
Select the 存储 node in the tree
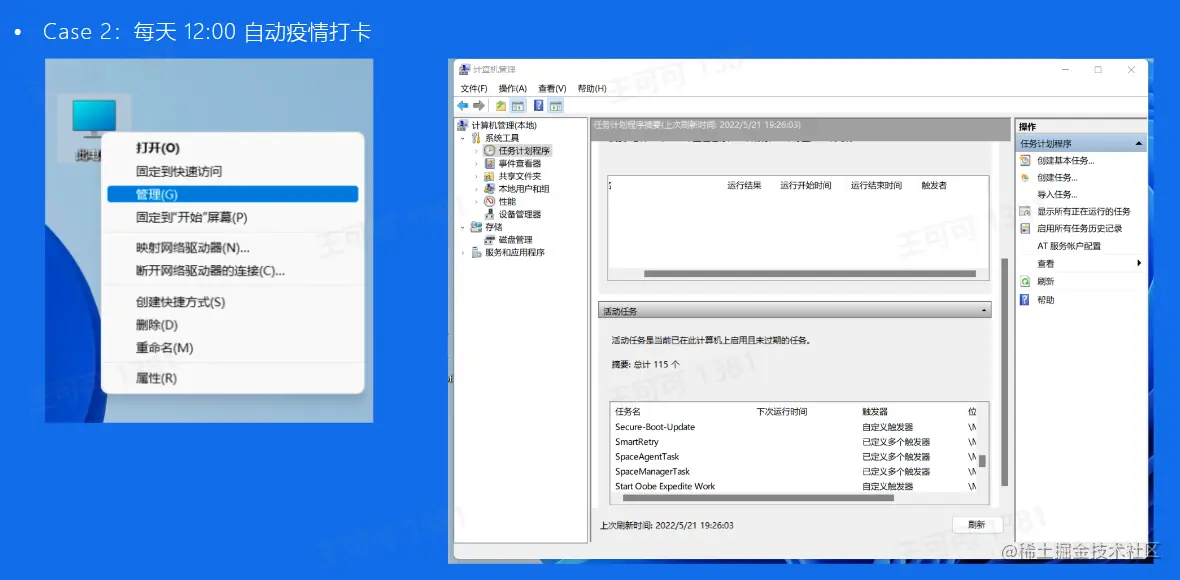pyautogui.click(x=493, y=226)
